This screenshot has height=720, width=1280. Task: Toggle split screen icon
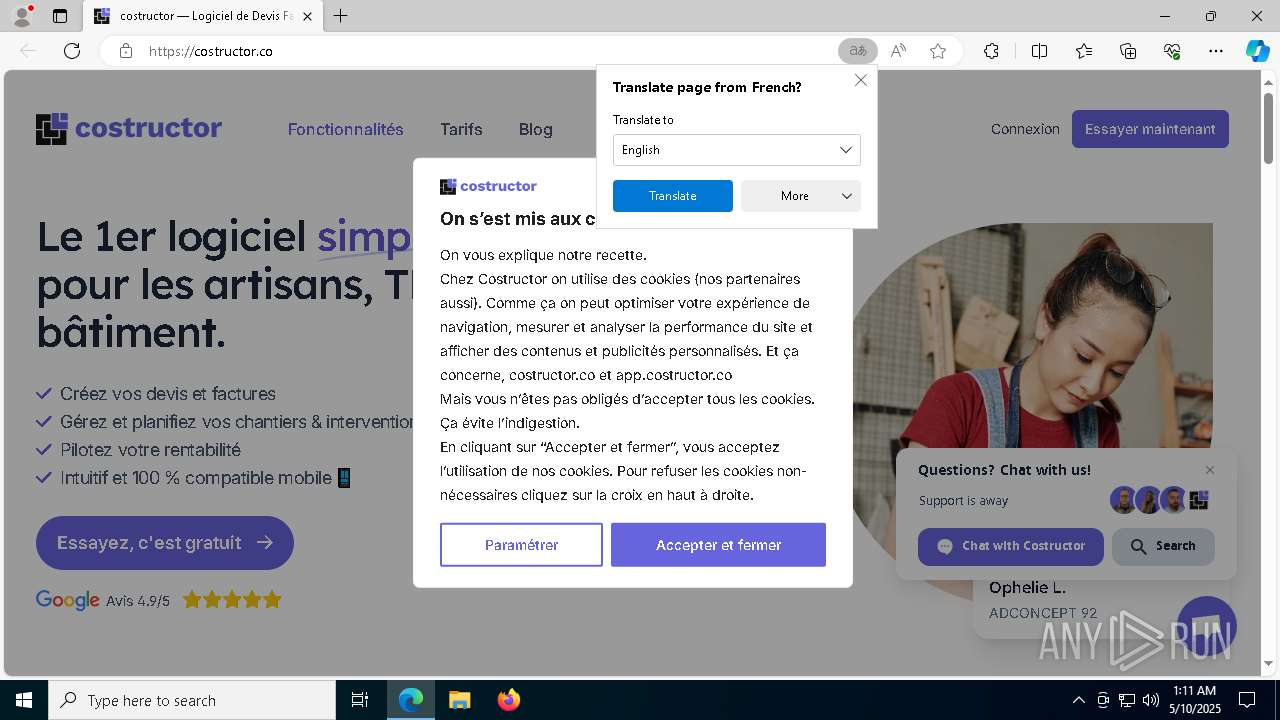[1039, 51]
